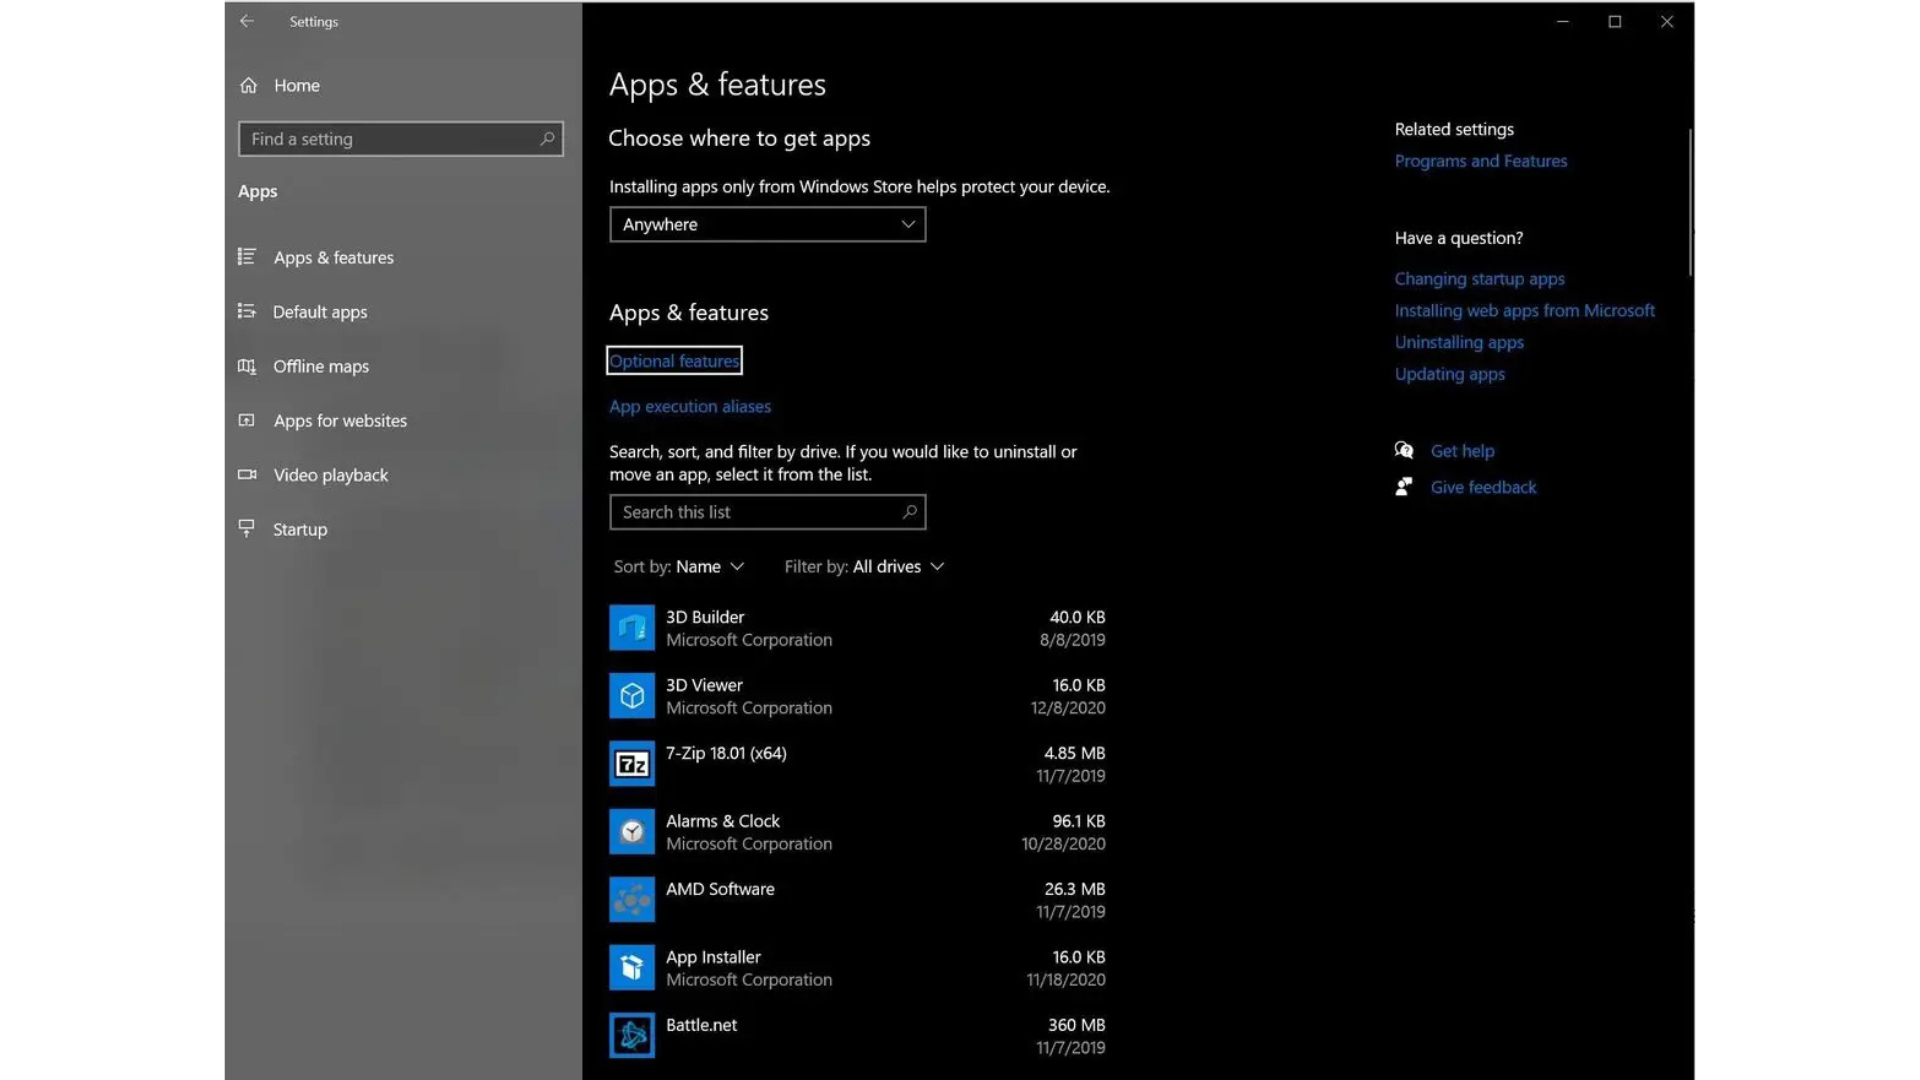Click the Give feedback person icon
Screen dimensions: 1920x1080
coord(1404,487)
